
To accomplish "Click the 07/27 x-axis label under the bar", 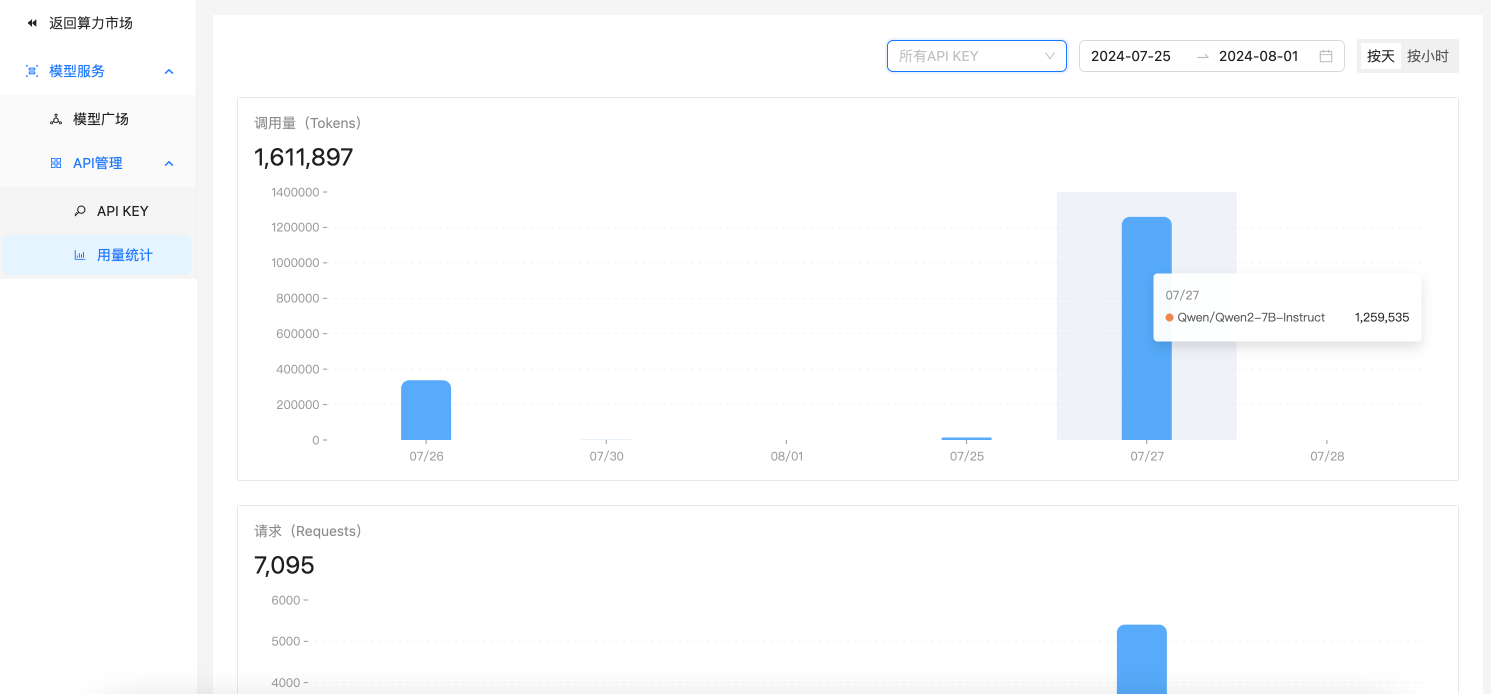I will point(1147,456).
